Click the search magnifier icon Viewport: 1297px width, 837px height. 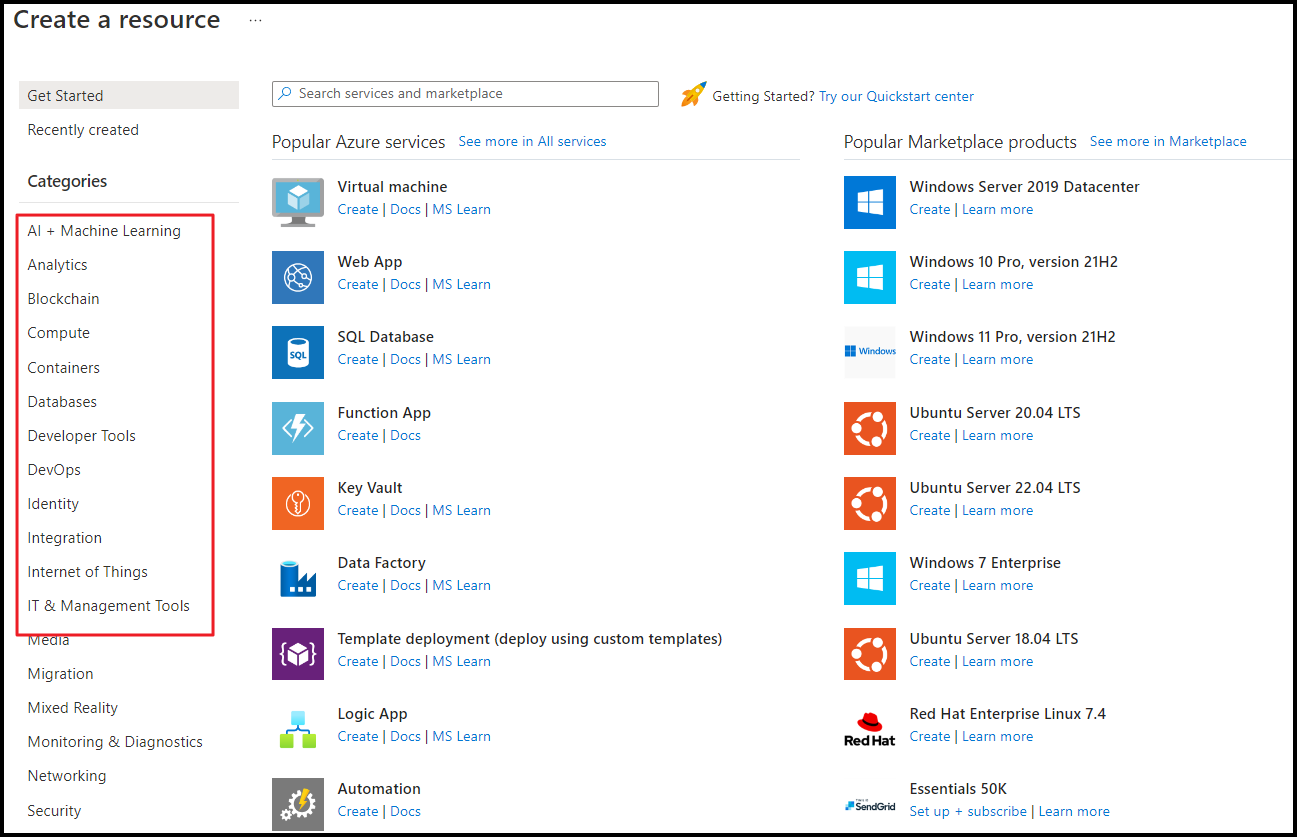[x=286, y=93]
